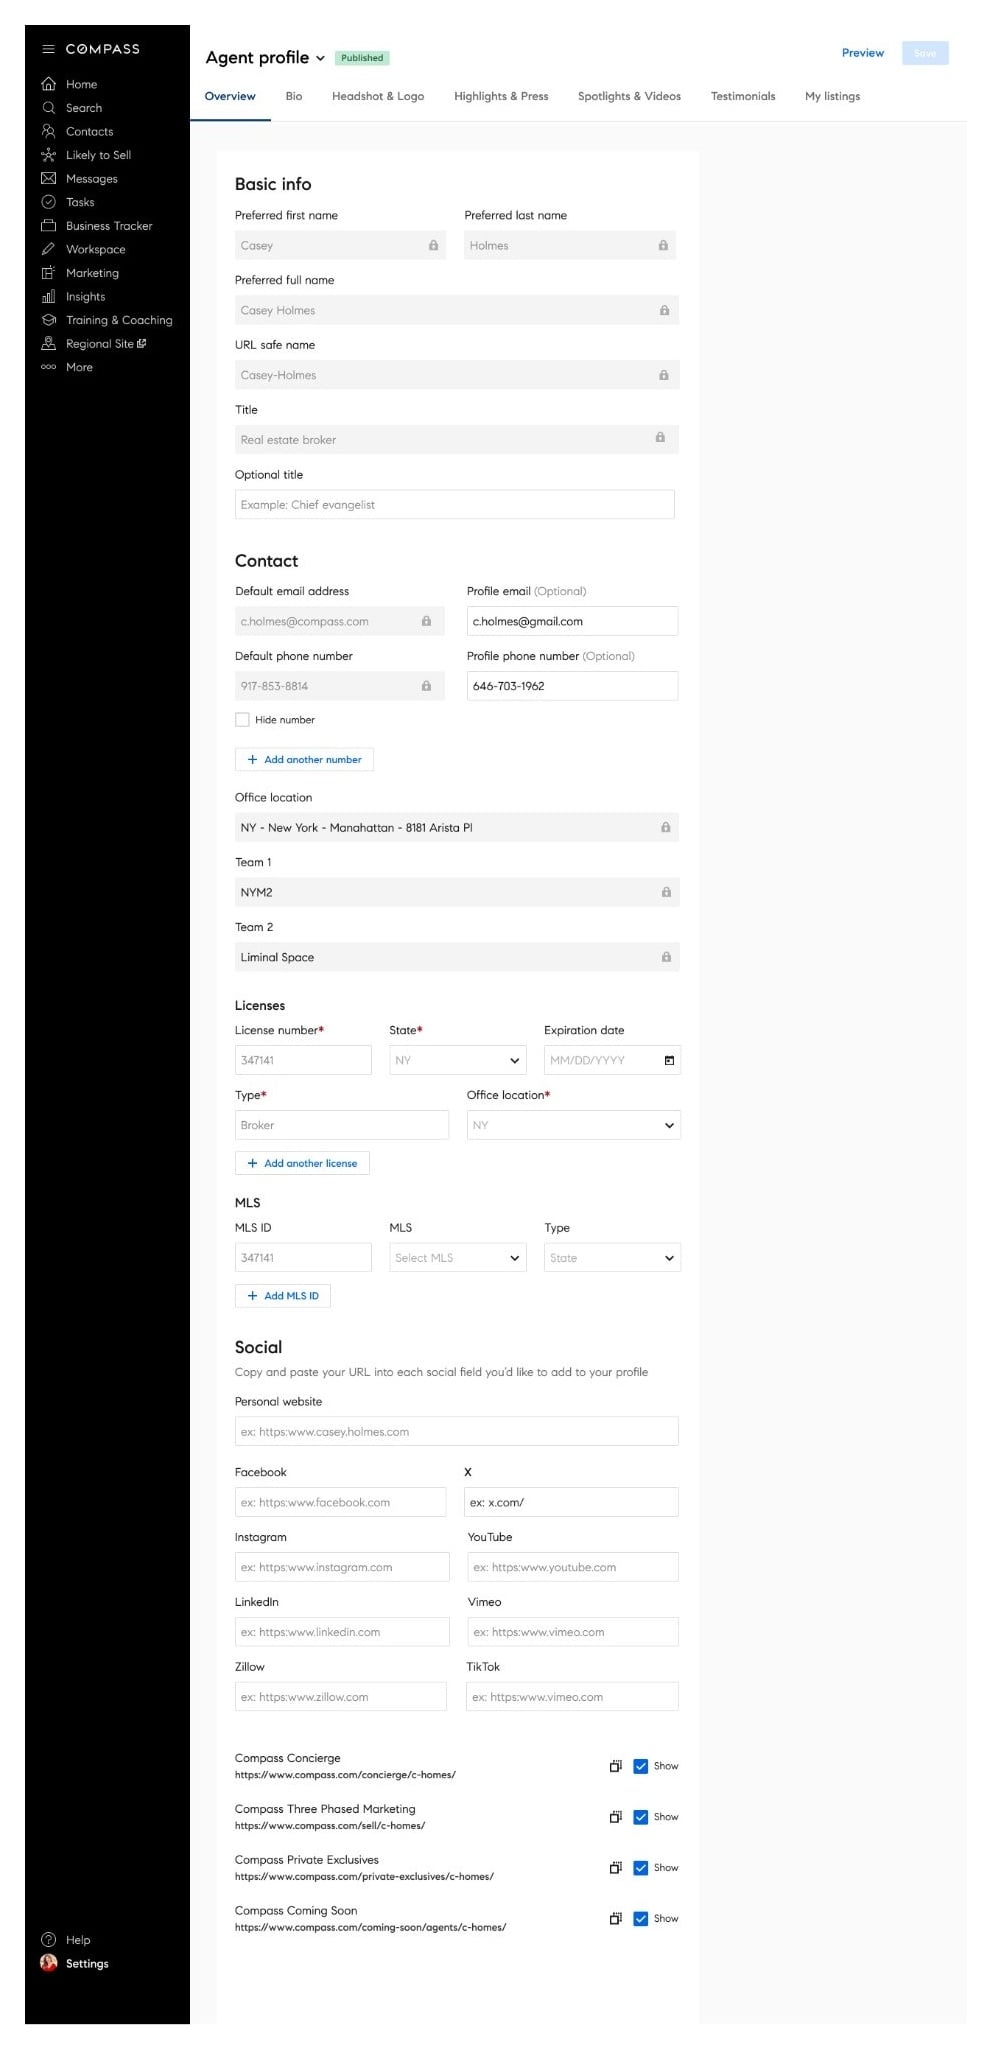The width and height of the screenshot is (992, 2050).
Task: Click the user avatar next to Settings
Action: tap(48, 1962)
